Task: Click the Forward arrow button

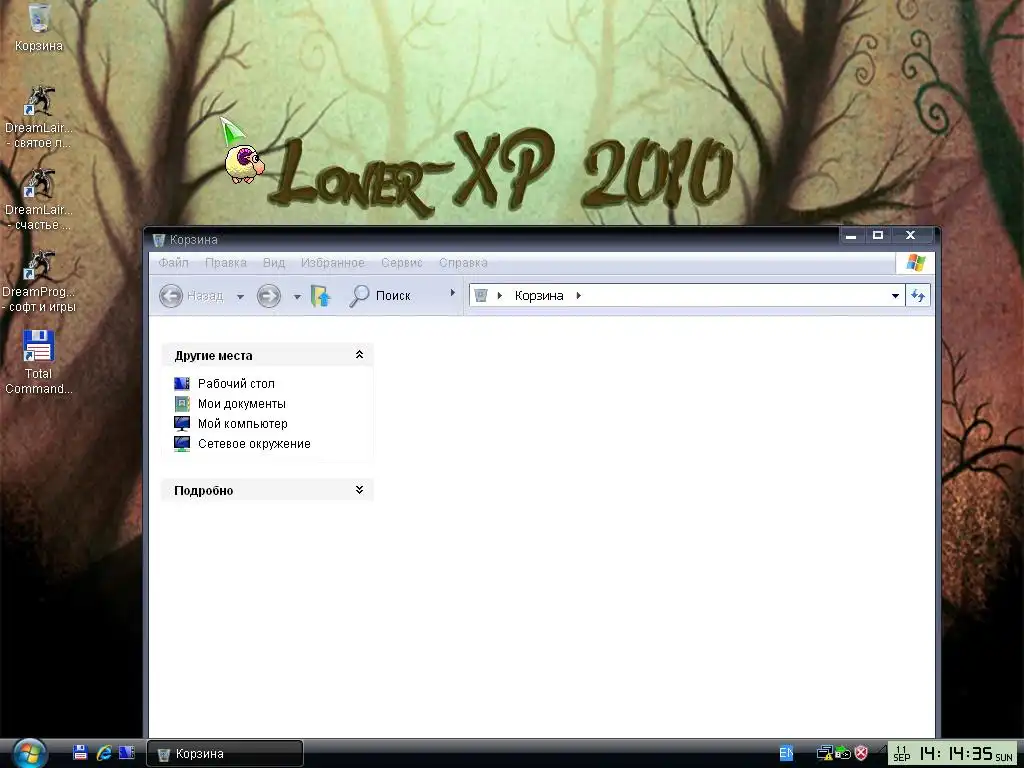Action: coord(268,296)
